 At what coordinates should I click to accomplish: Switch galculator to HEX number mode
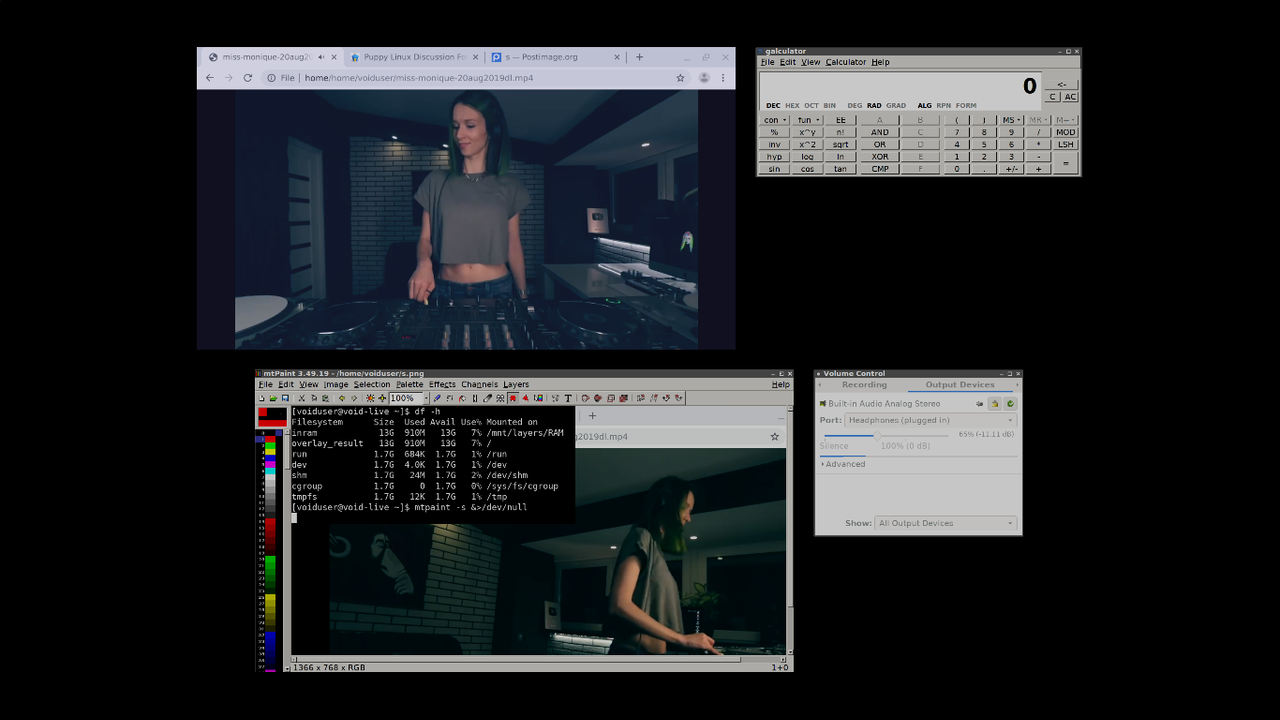tap(791, 105)
